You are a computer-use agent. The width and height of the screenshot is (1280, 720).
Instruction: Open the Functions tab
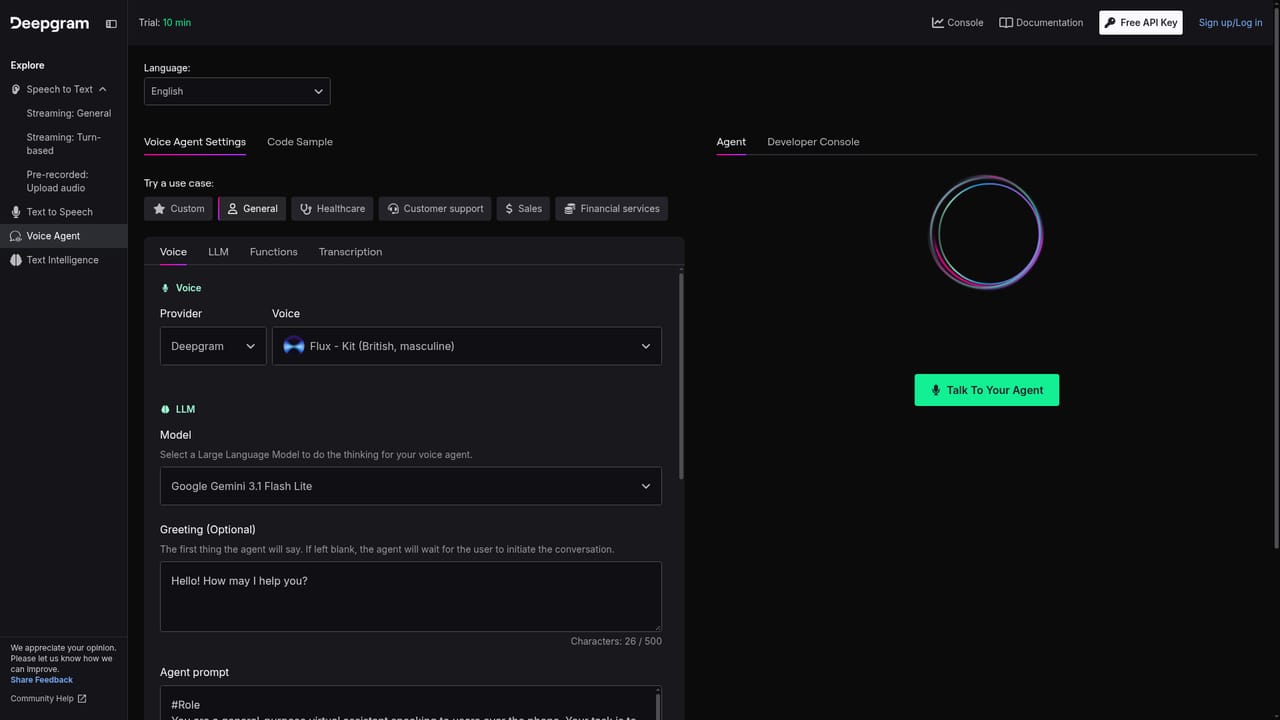point(274,252)
